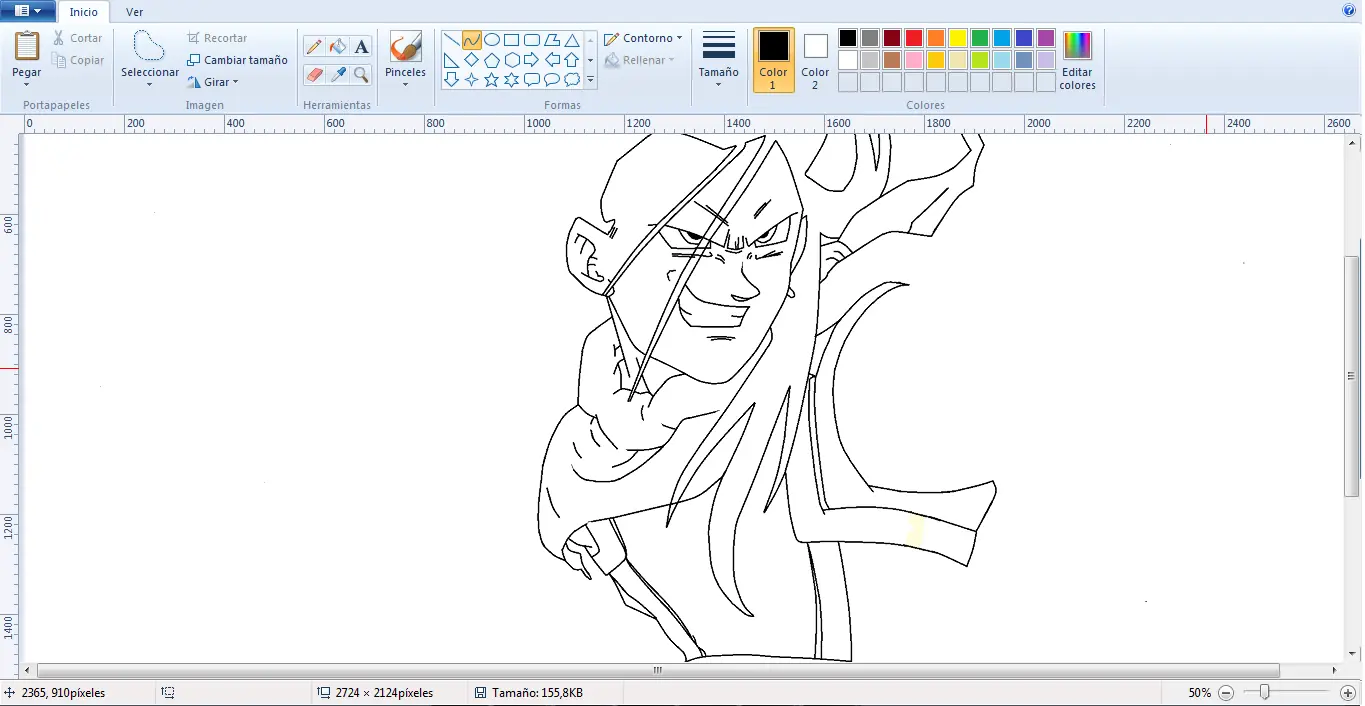
Task: Click the horizontal scrollbar thumb
Action: coord(658,670)
